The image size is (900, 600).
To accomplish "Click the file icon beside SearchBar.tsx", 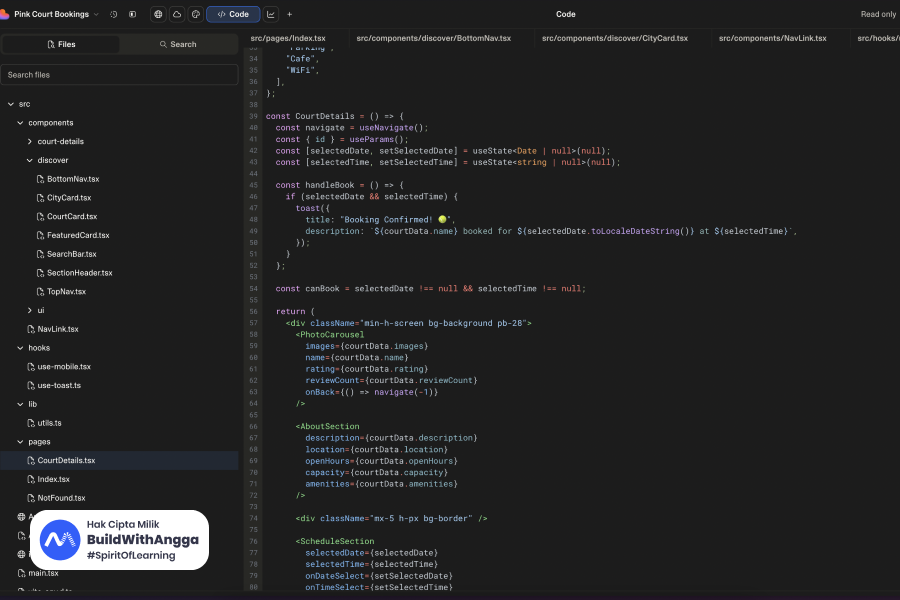I will click(40, 254).
